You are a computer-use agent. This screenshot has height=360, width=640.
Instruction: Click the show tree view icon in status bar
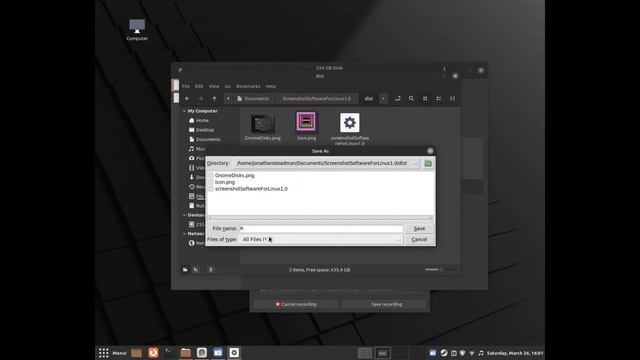coord(196,270)
